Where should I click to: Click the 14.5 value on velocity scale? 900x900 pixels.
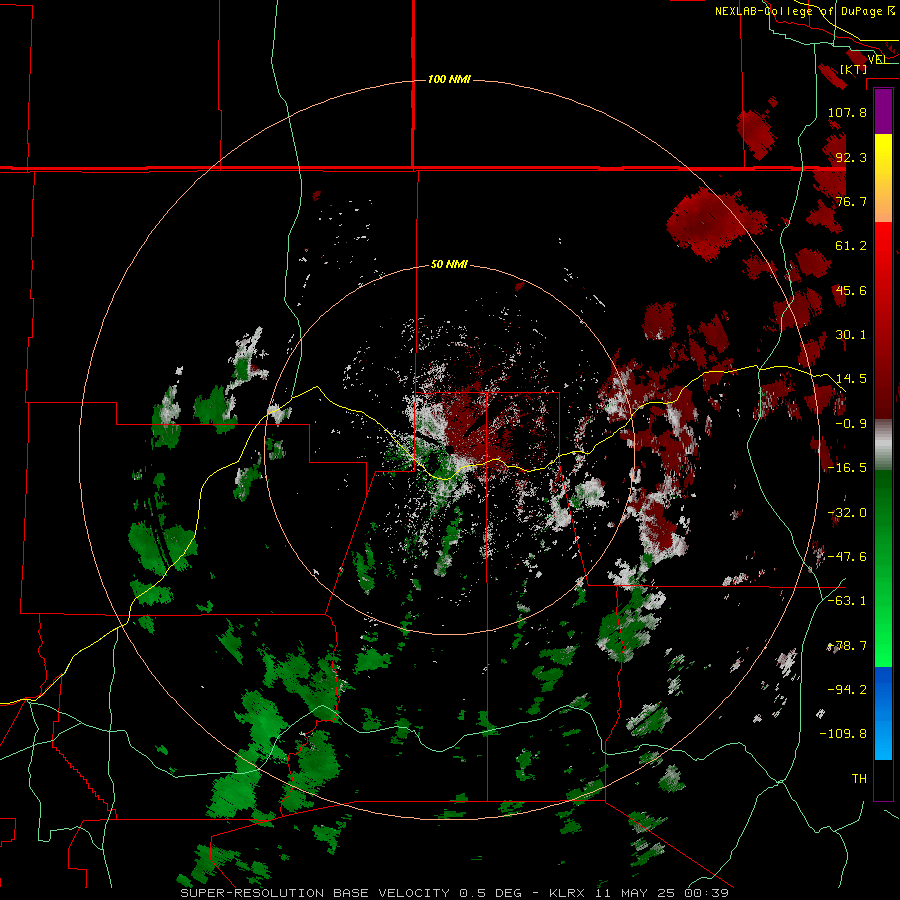tap(851, 379)
